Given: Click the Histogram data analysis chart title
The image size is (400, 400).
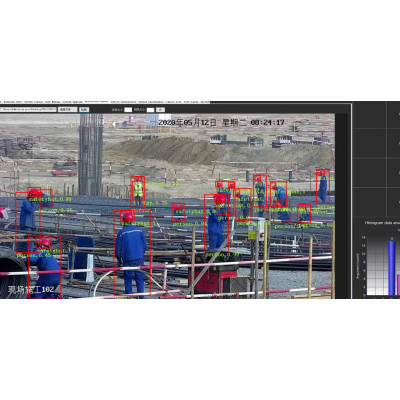Looking at the screenshot, I should point(382,223).
